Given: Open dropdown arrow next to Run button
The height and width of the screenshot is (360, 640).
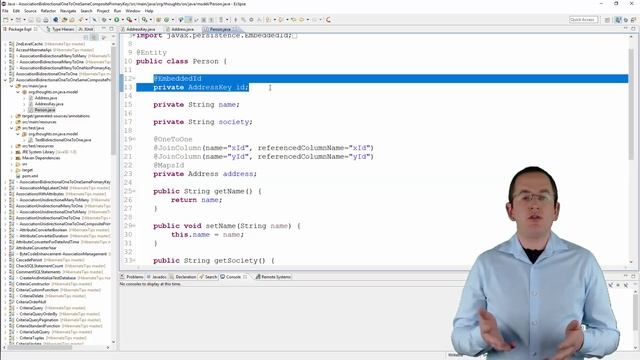Looking at the screenshot, I should (122, 20).
